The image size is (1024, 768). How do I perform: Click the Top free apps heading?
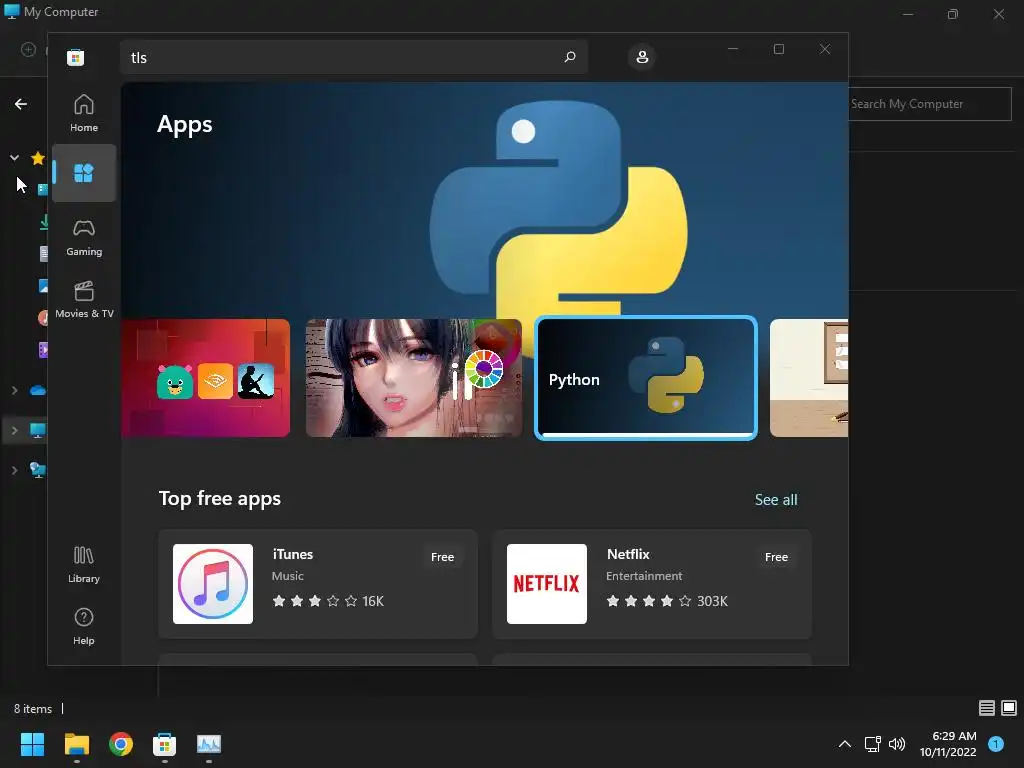[x=219, y=499]
